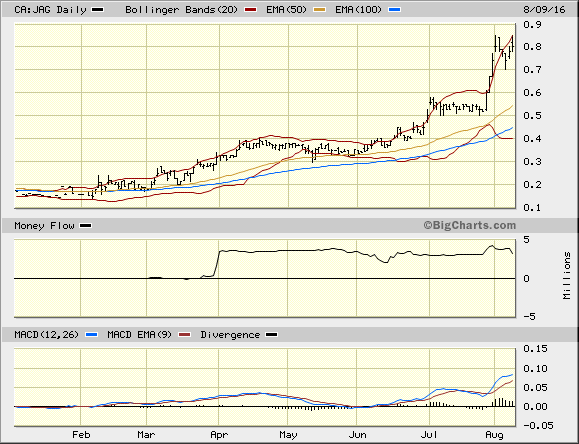Image resolution: width=579 pixels, height=444 pixels.
Task: Click the Feb month axis label
Action: (81, 434)
